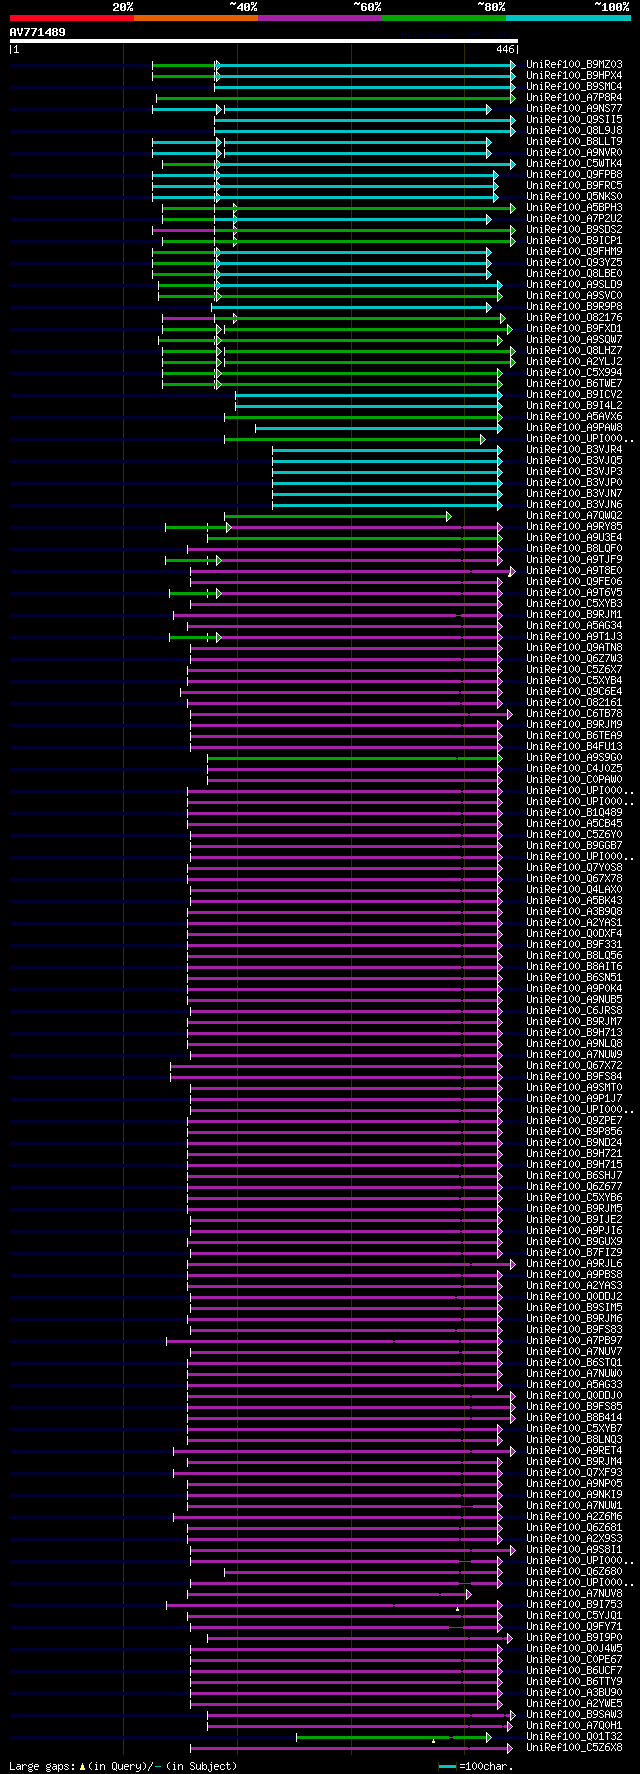Screen dimensions: 640x1774
Task: Click label UniRef100_B1Q489
Action: click(x=574, y=813)
